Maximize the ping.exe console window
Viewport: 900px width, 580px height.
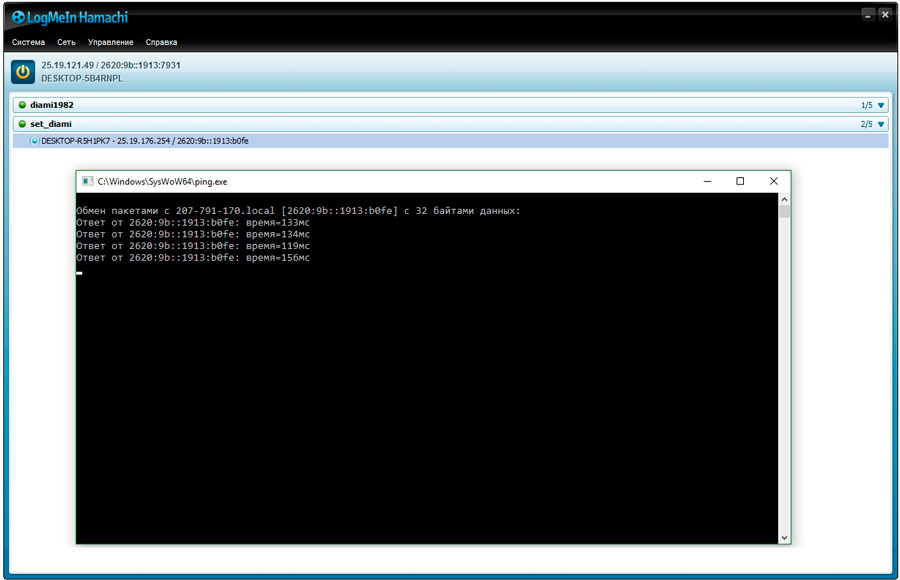pyautogui.click(x=740, y=181)
